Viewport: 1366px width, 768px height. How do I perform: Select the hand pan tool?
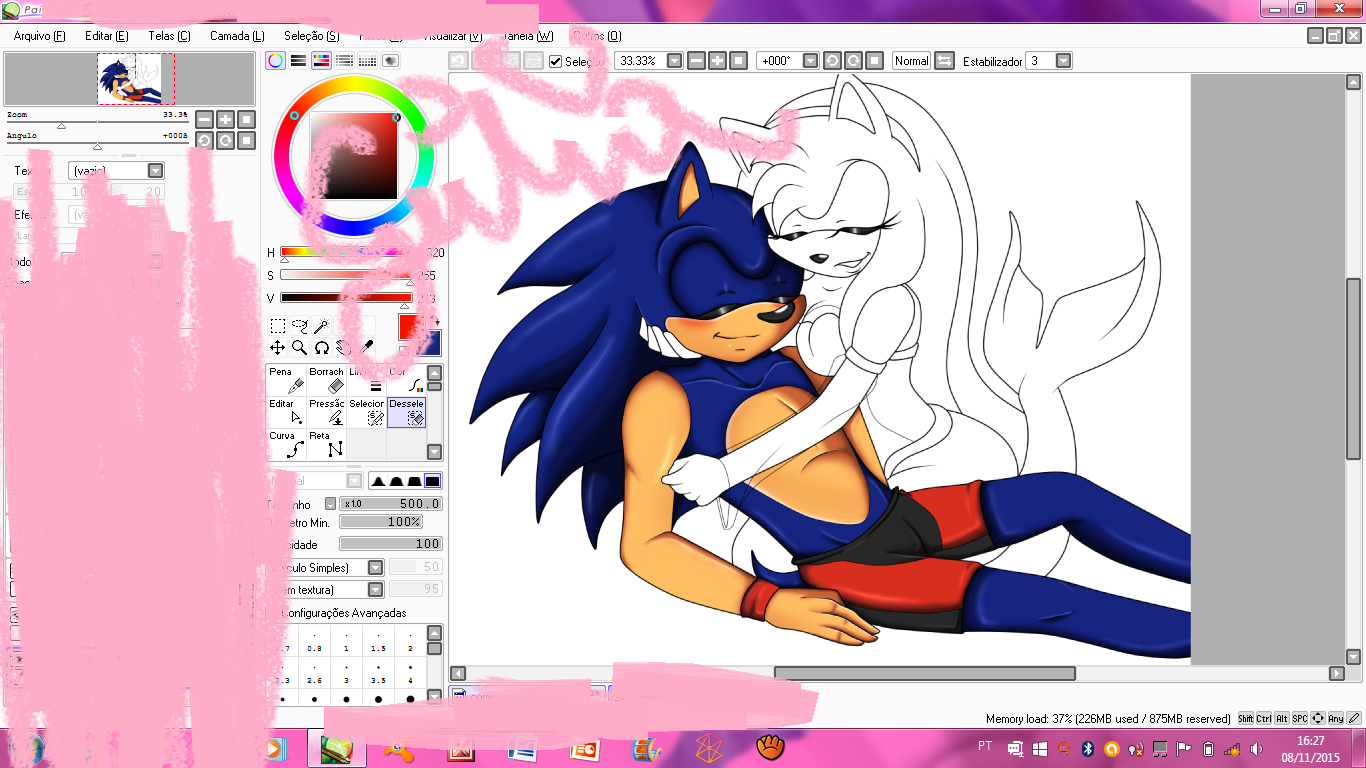(343, 348)
